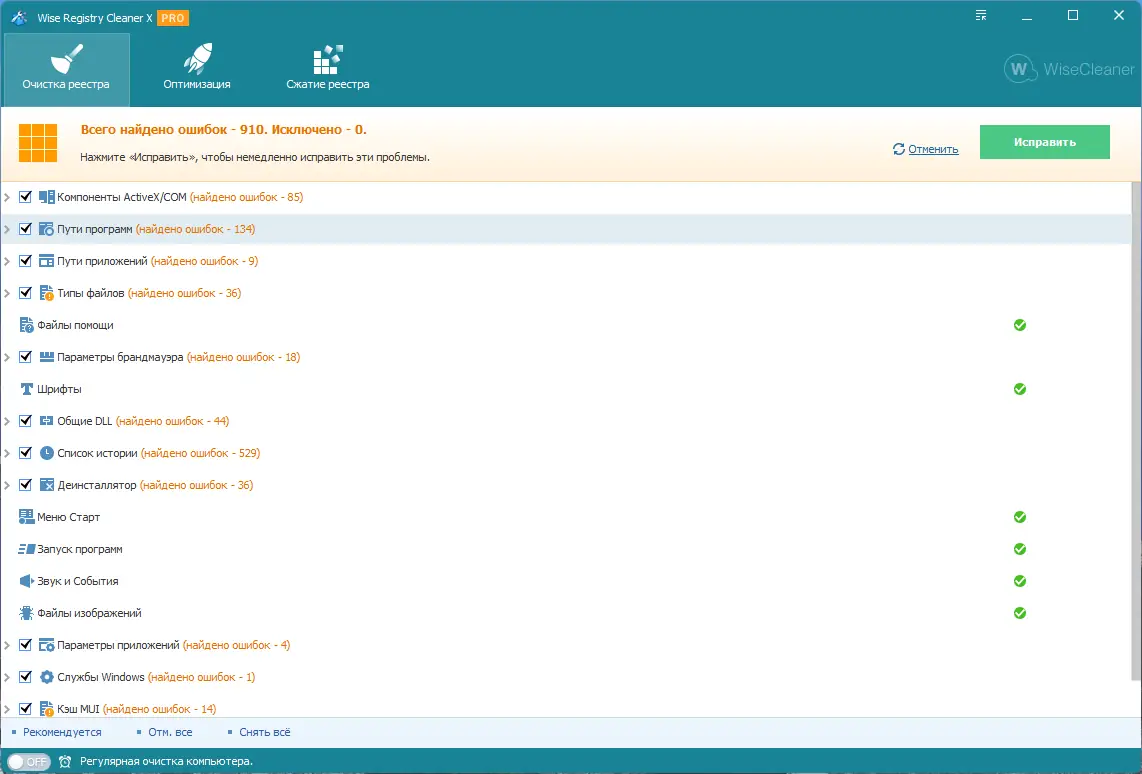Viewport: 1142px width, 774px height.
Task: Expand the Пути приложений row
Action: pos(7,261)
